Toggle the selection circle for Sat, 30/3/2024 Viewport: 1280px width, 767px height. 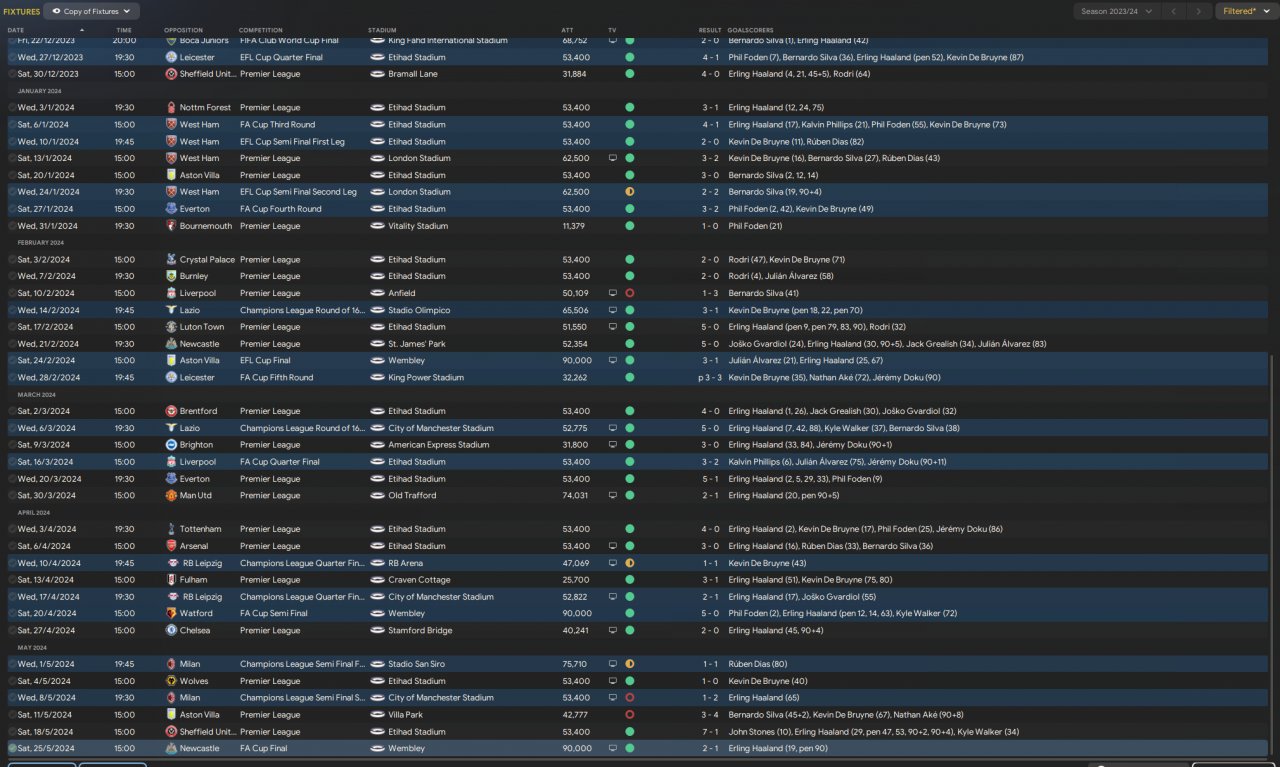[12, 495]
